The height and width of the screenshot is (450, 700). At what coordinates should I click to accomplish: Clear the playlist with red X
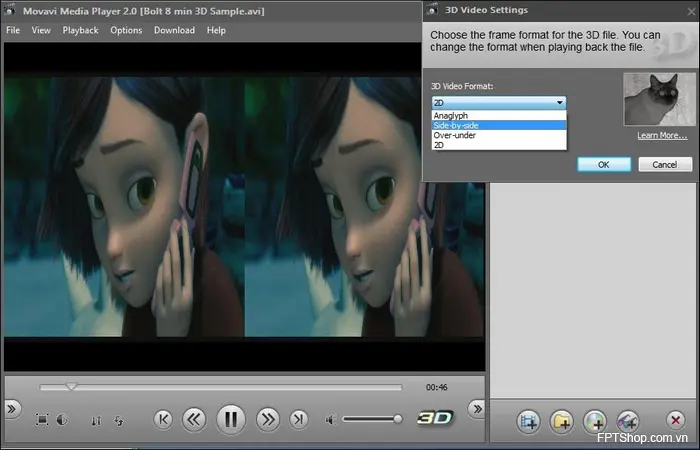tap(676, 421)
